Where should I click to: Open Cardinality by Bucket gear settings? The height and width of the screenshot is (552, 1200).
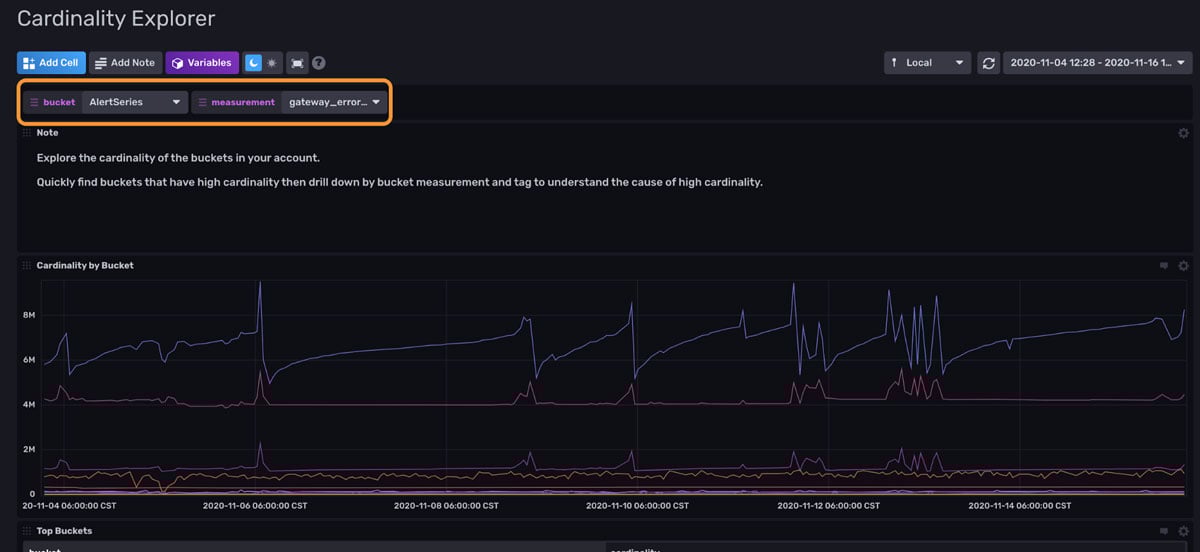point(1183,266)
